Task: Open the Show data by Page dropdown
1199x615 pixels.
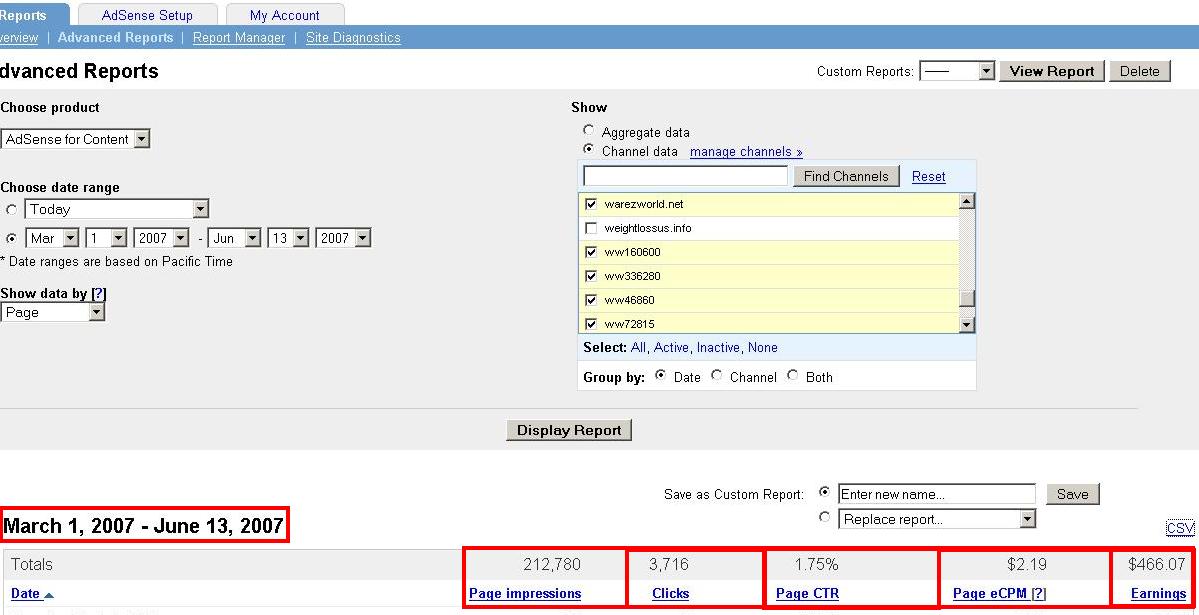Action: pyautogui.click(x=53, y=312)
